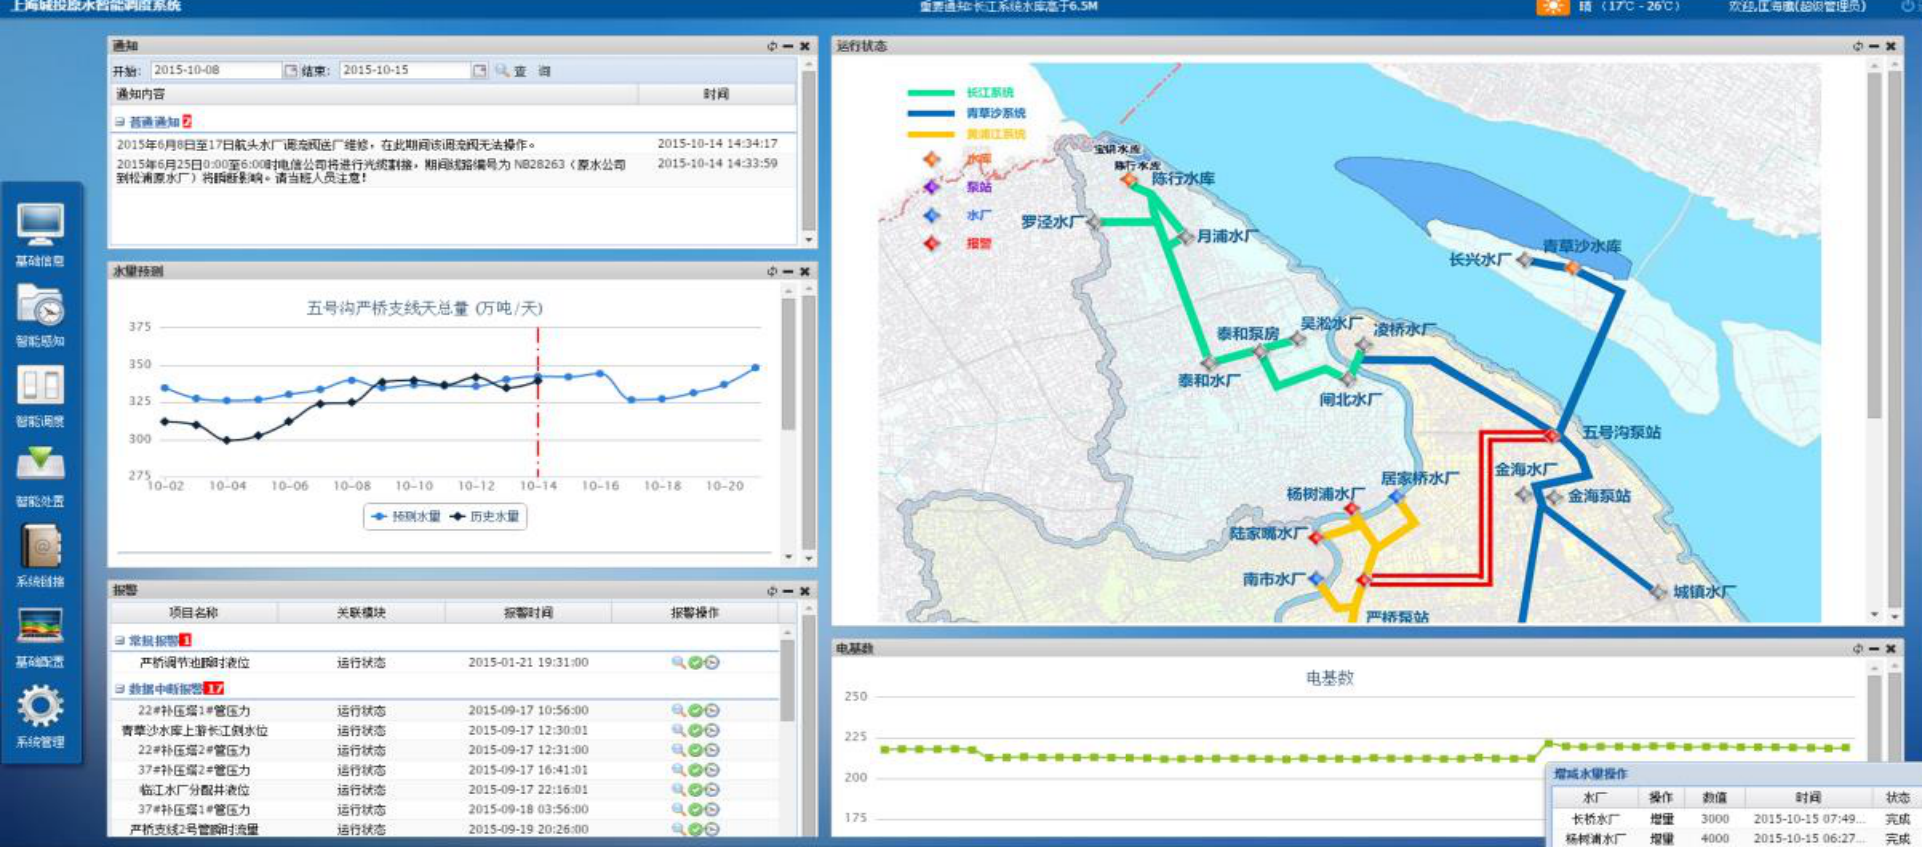Viewport: 1923px width, 847px height.
Task: Click the 查询 search button
Action: coord(524,71)
